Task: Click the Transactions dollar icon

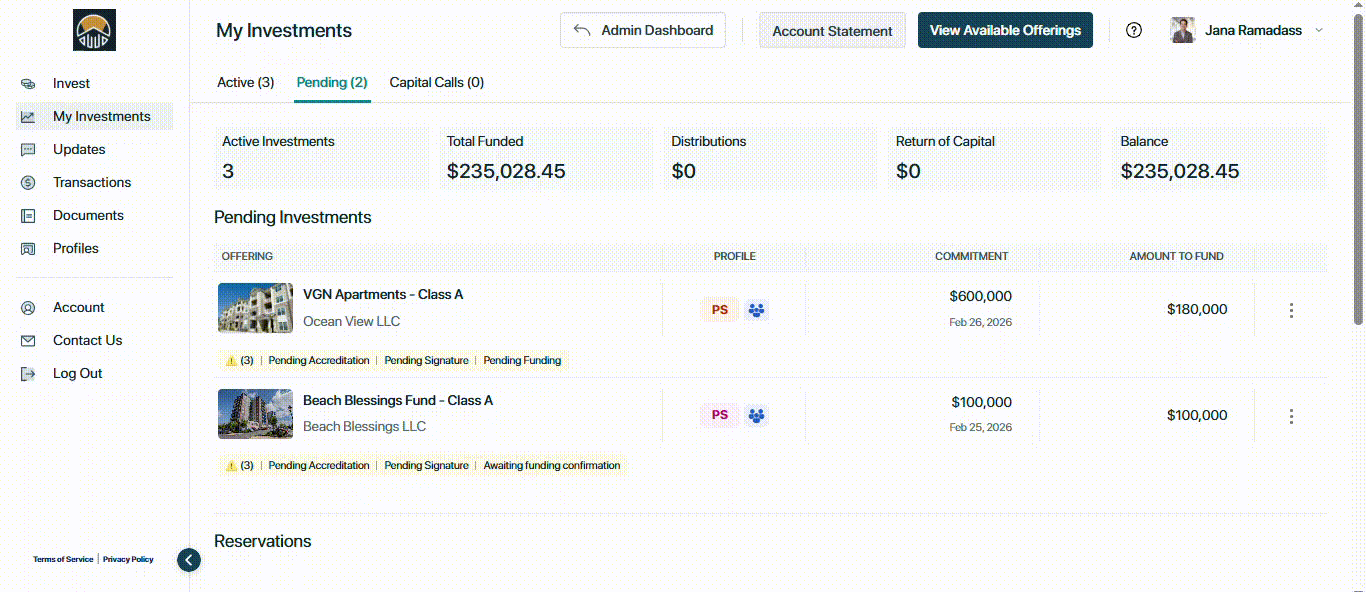Action: (29, 183)
